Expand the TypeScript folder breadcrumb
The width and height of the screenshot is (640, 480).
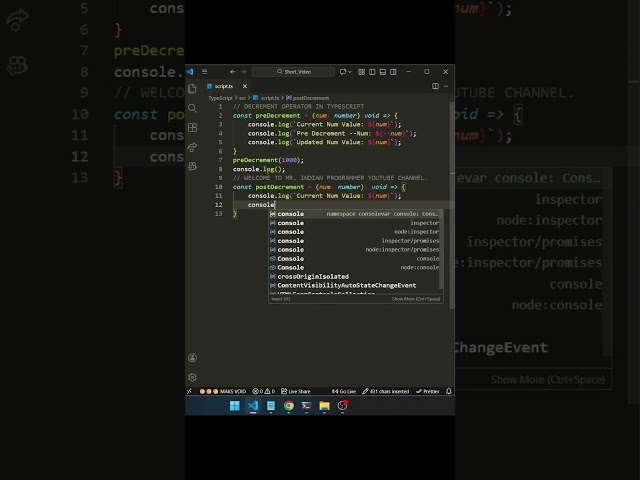[220, 98]
